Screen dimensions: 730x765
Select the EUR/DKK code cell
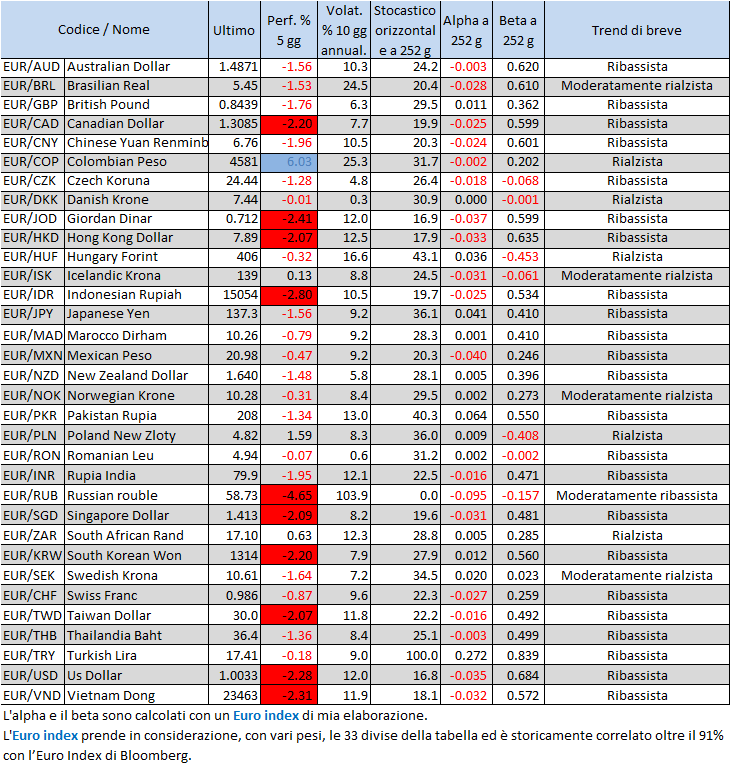click(33, 200)
